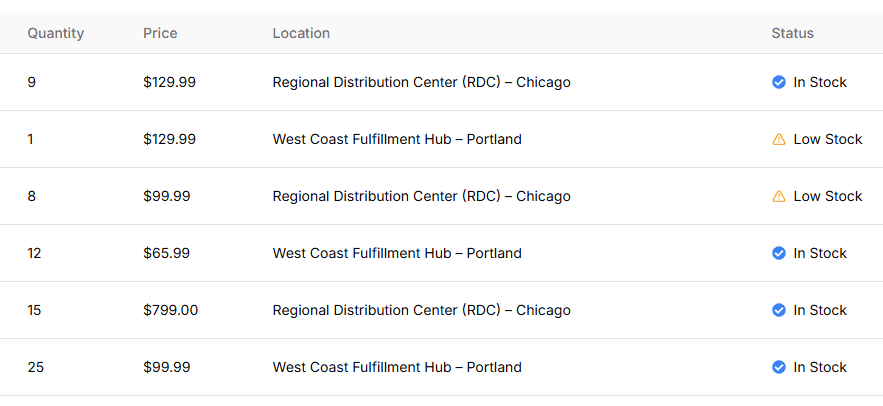
Task: Sort by the Quantity column header
Action: point(56,33)
